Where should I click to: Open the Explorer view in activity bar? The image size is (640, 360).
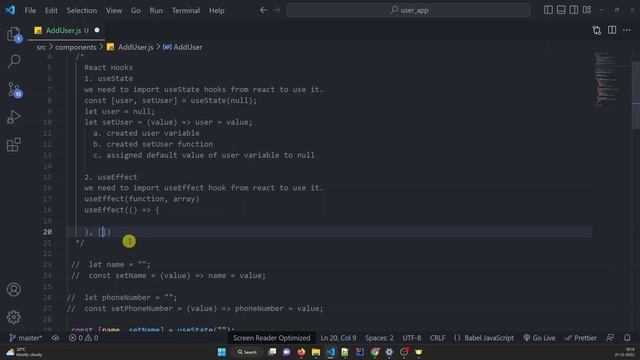click(14, 34)
